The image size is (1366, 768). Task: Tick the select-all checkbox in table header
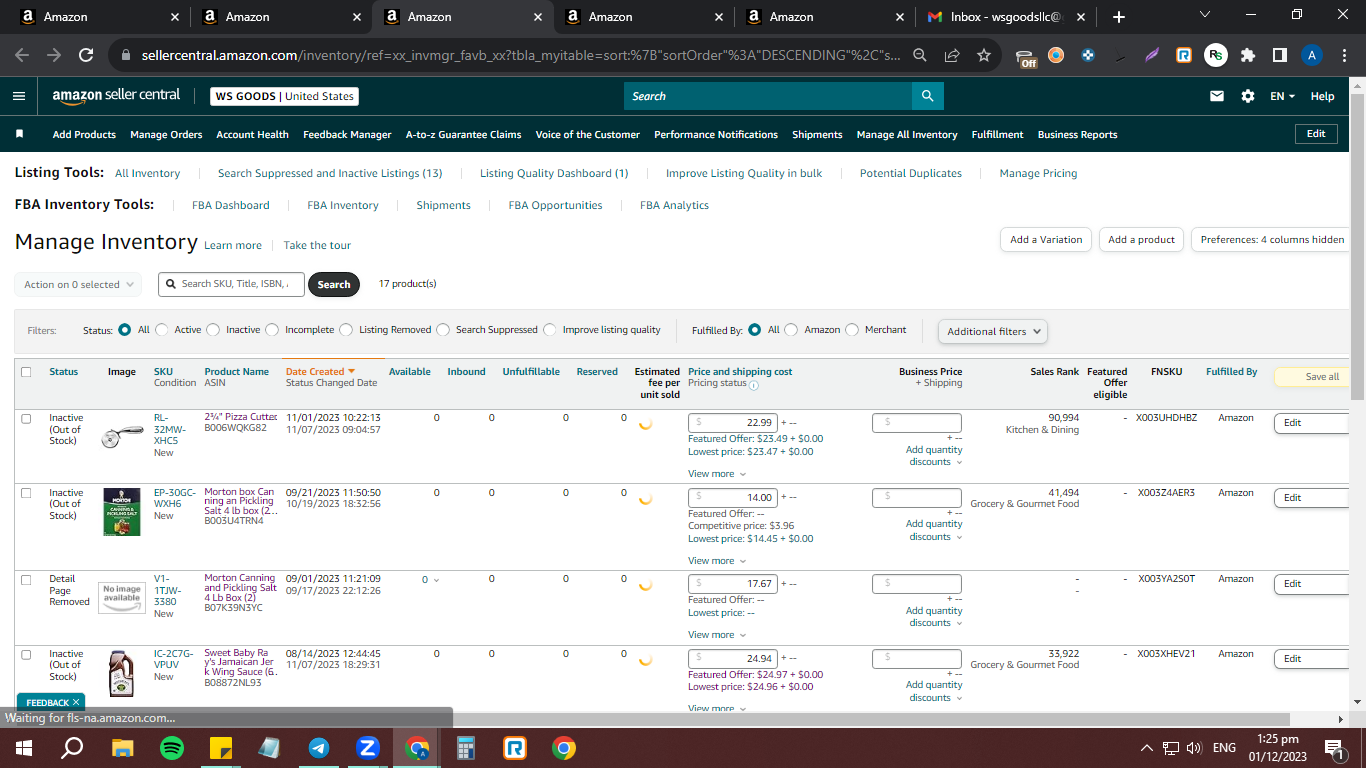click(26, 372)
